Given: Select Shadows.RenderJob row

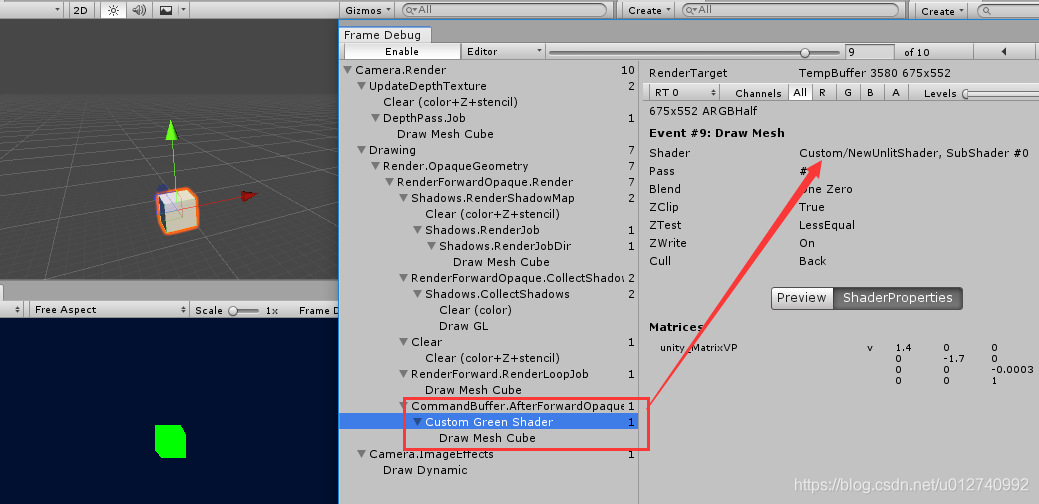Looking at the screenshot, I should click(488, 230).
